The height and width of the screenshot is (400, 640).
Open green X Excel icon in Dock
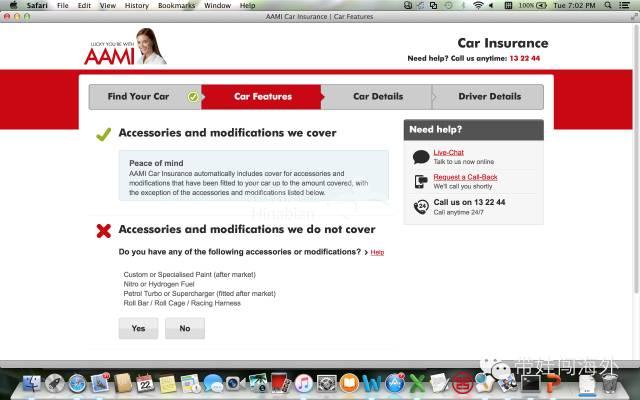417,384
